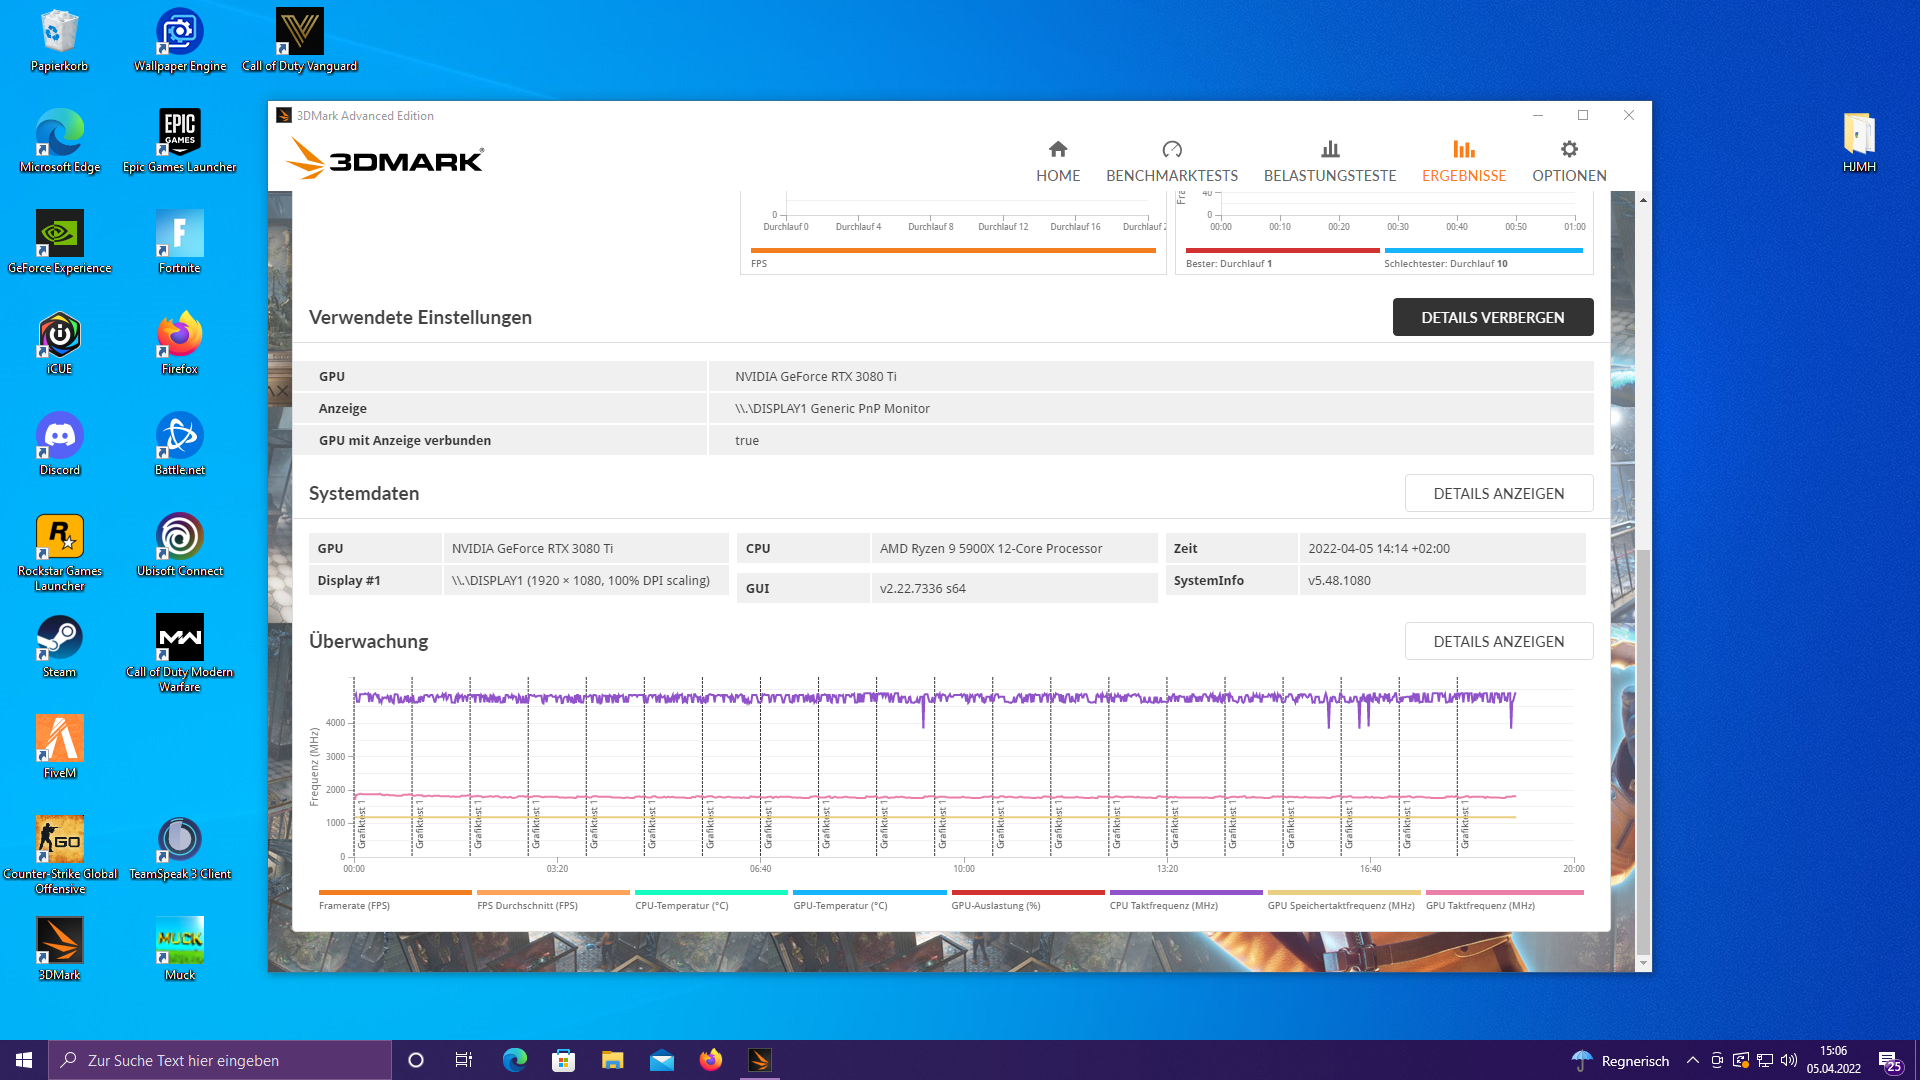Open the Home tab icon
The width and height of the screenshot is (1920, 1080).
point(1058,150)
